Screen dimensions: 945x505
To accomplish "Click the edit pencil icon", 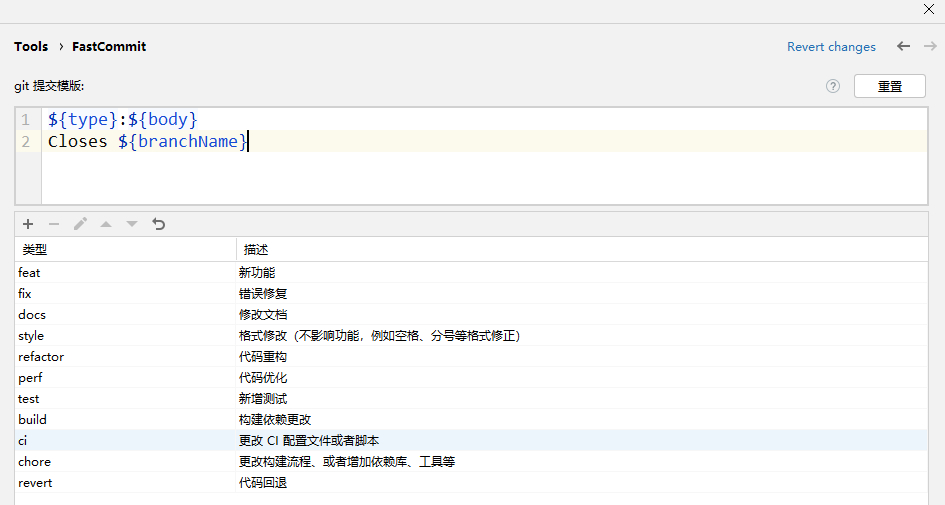I will click(80, 224).
